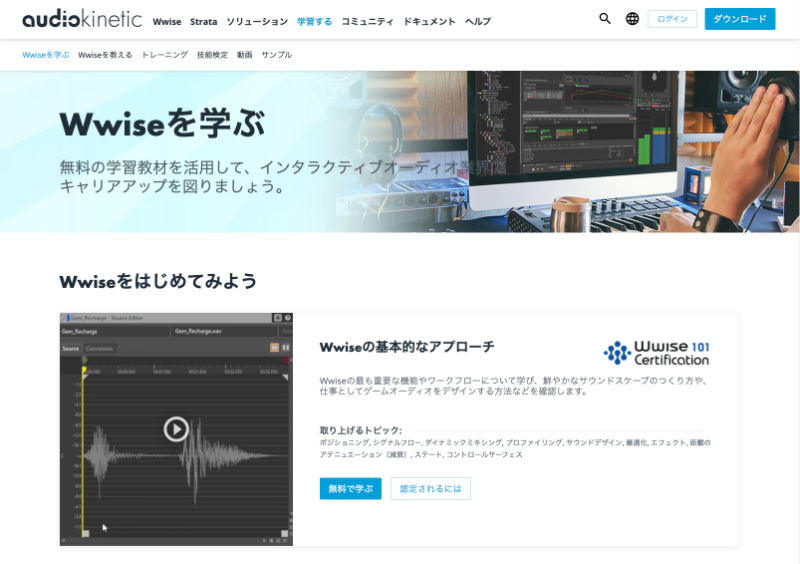This screenshot has height=564, width=800.
Task: Select the Wwiseを教える sub-navigation tab
Action: click(x=105, y=55)
